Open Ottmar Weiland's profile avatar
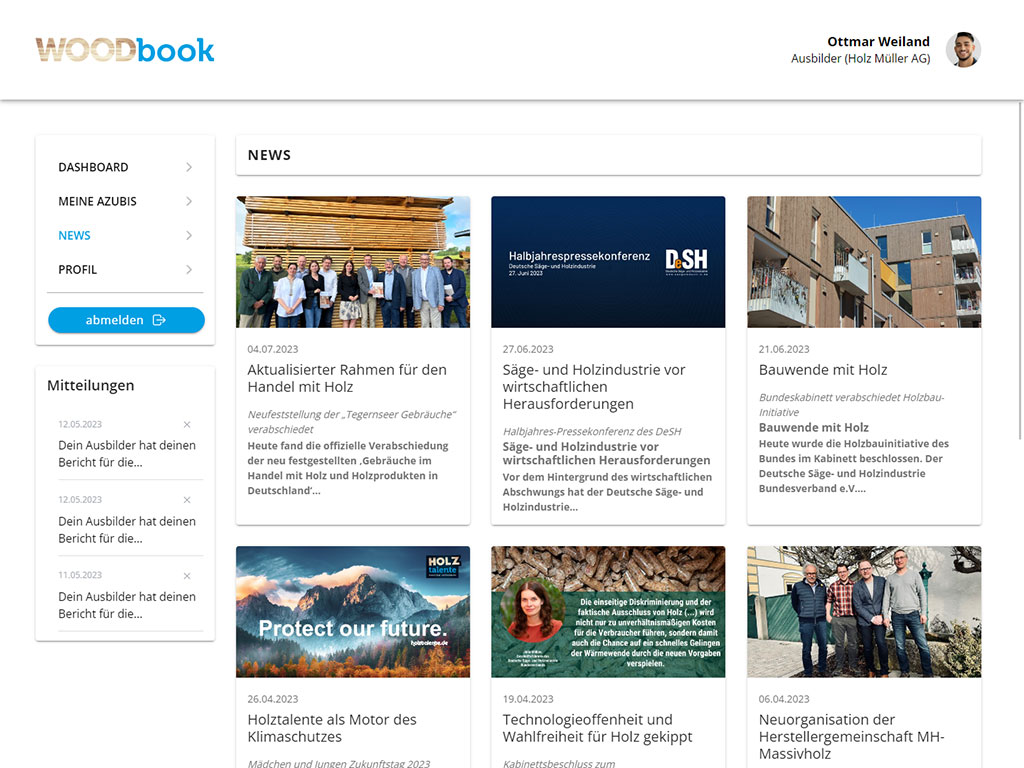 [x=963, y=50]
